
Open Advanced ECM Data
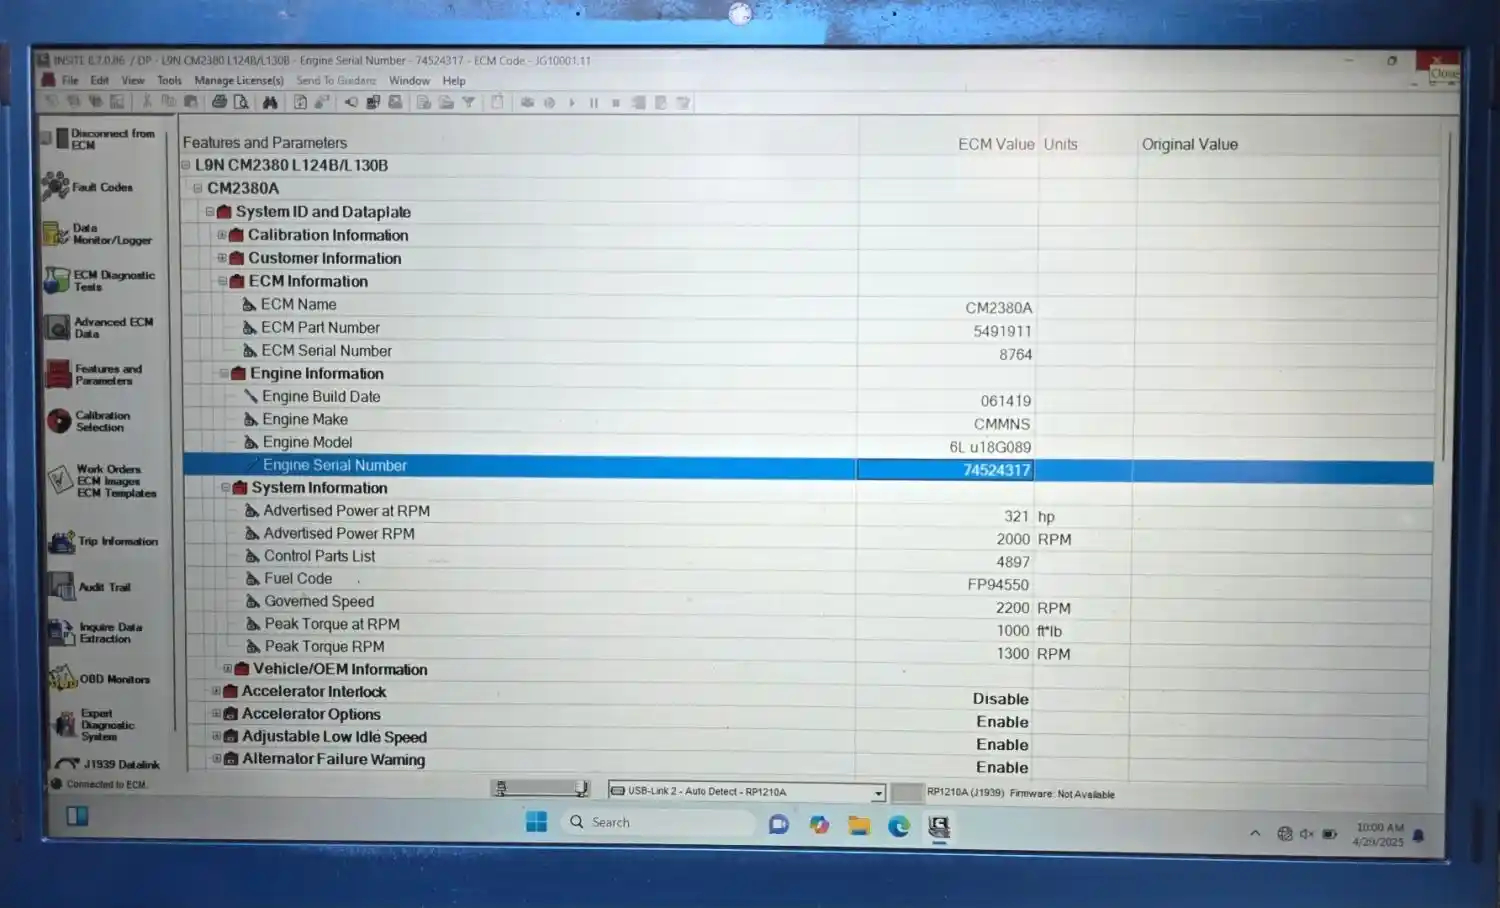pyautogui.click(x=112, y=328)
